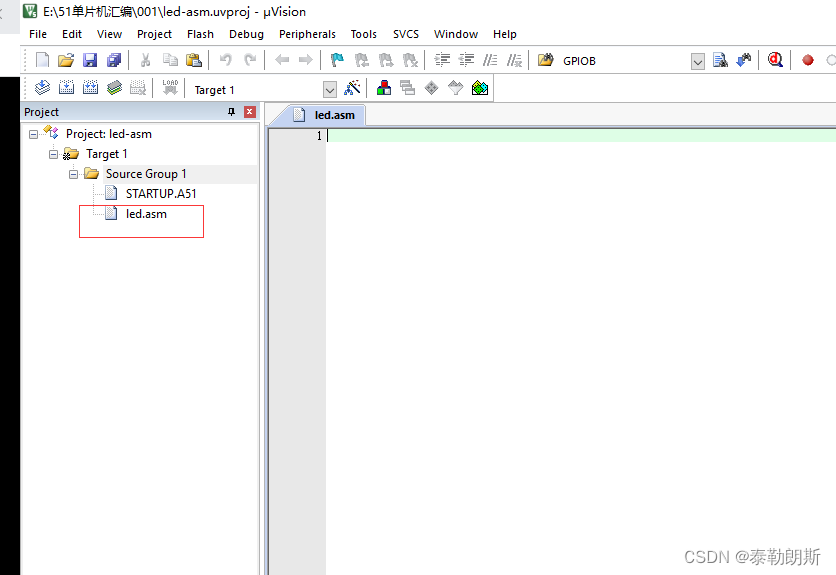Image resolution: width=836 pixels, height=575 pixels.
Task: Select led.asm in the project tree
Action: point(146,214)
